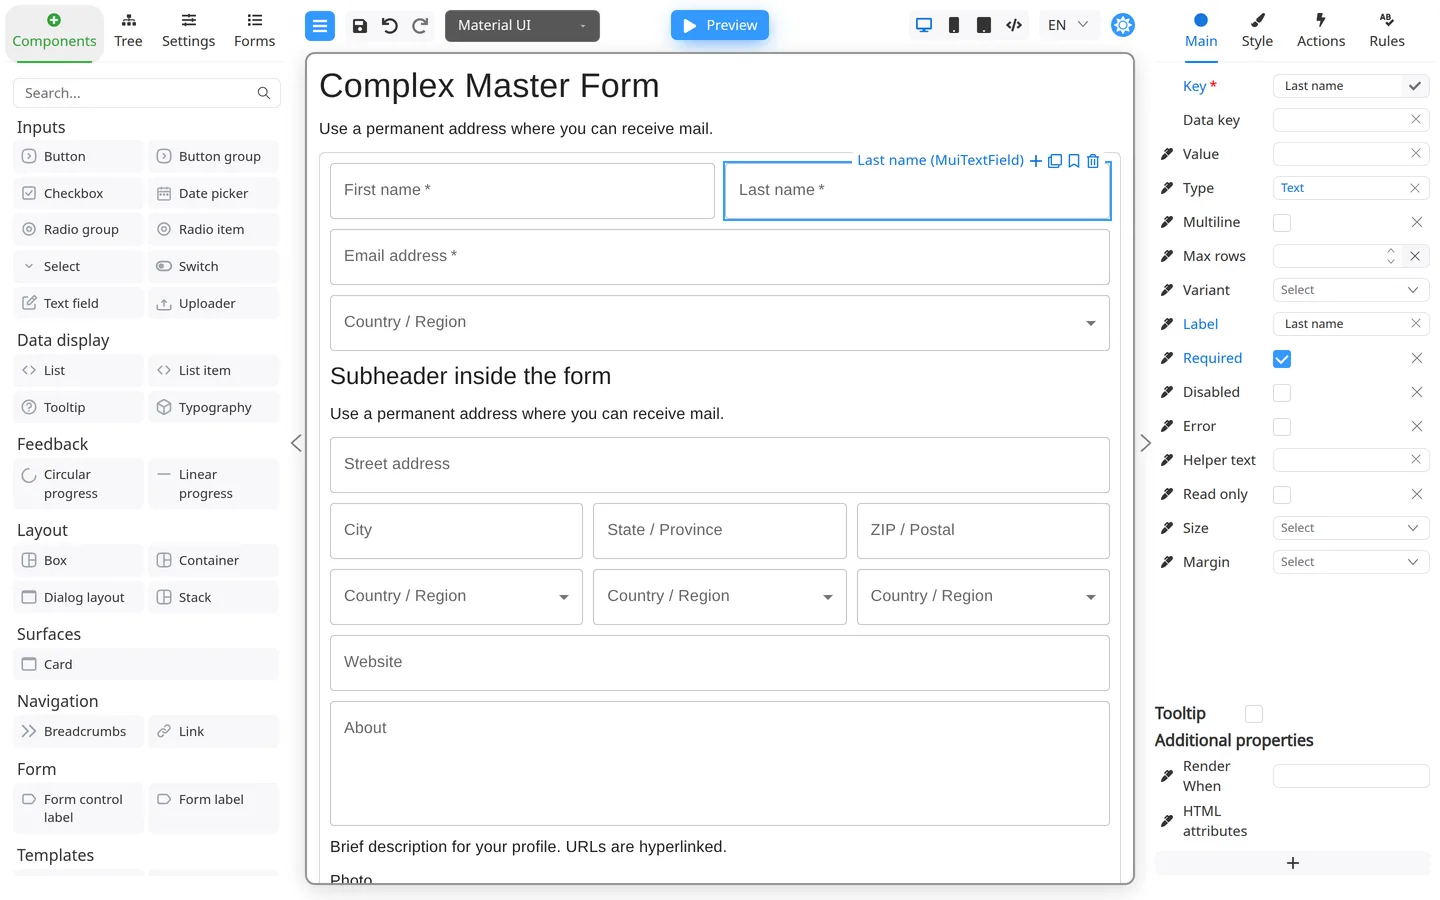Open the Variant select dropdown
Viewport: 1440px width, 900px height.
tap(1351, 290)
